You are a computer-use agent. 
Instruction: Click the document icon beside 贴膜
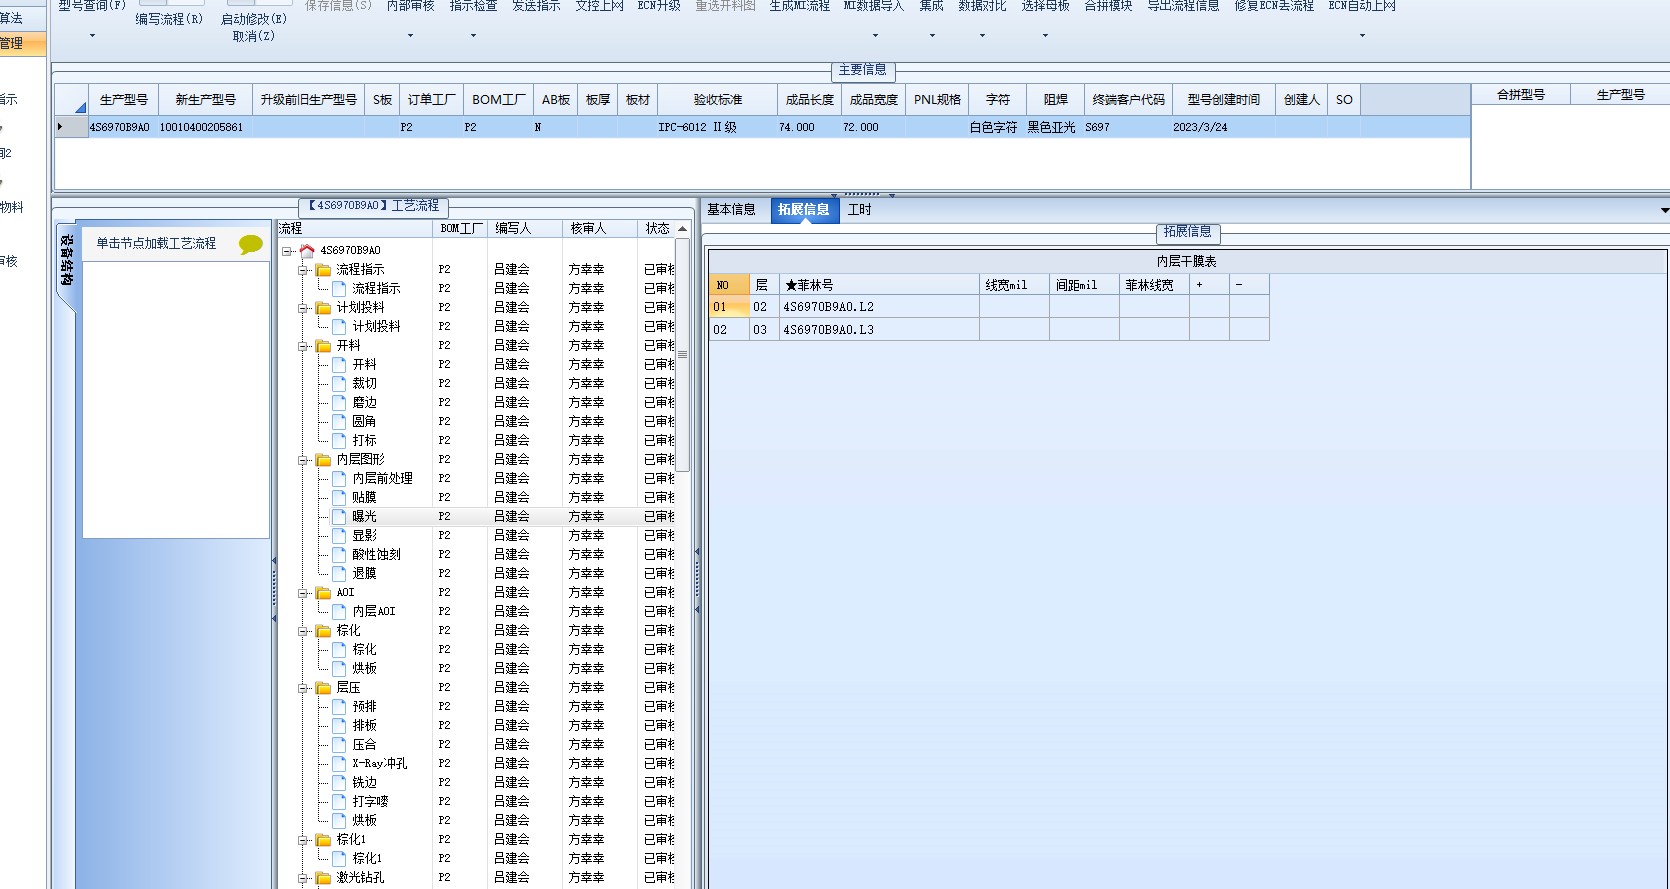pyautogui.click(x=339, y=498)
